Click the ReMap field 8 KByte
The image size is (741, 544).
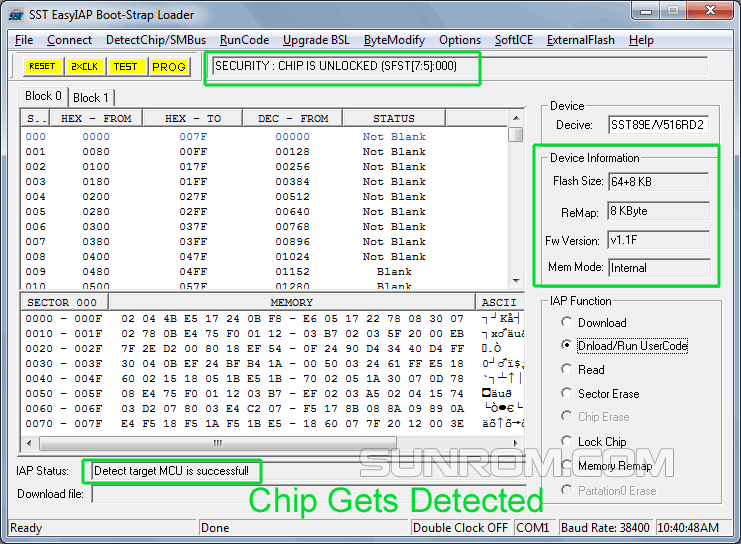click(658, 211)
